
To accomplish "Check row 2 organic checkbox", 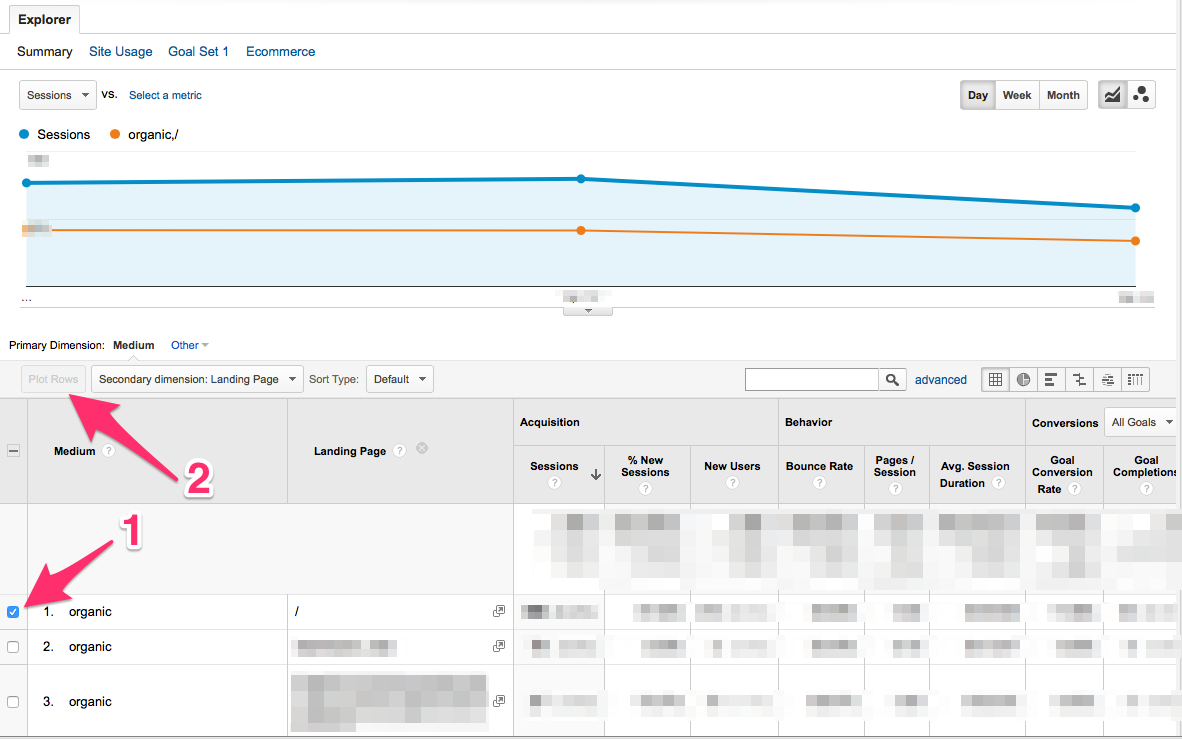I will pos(13,647).
